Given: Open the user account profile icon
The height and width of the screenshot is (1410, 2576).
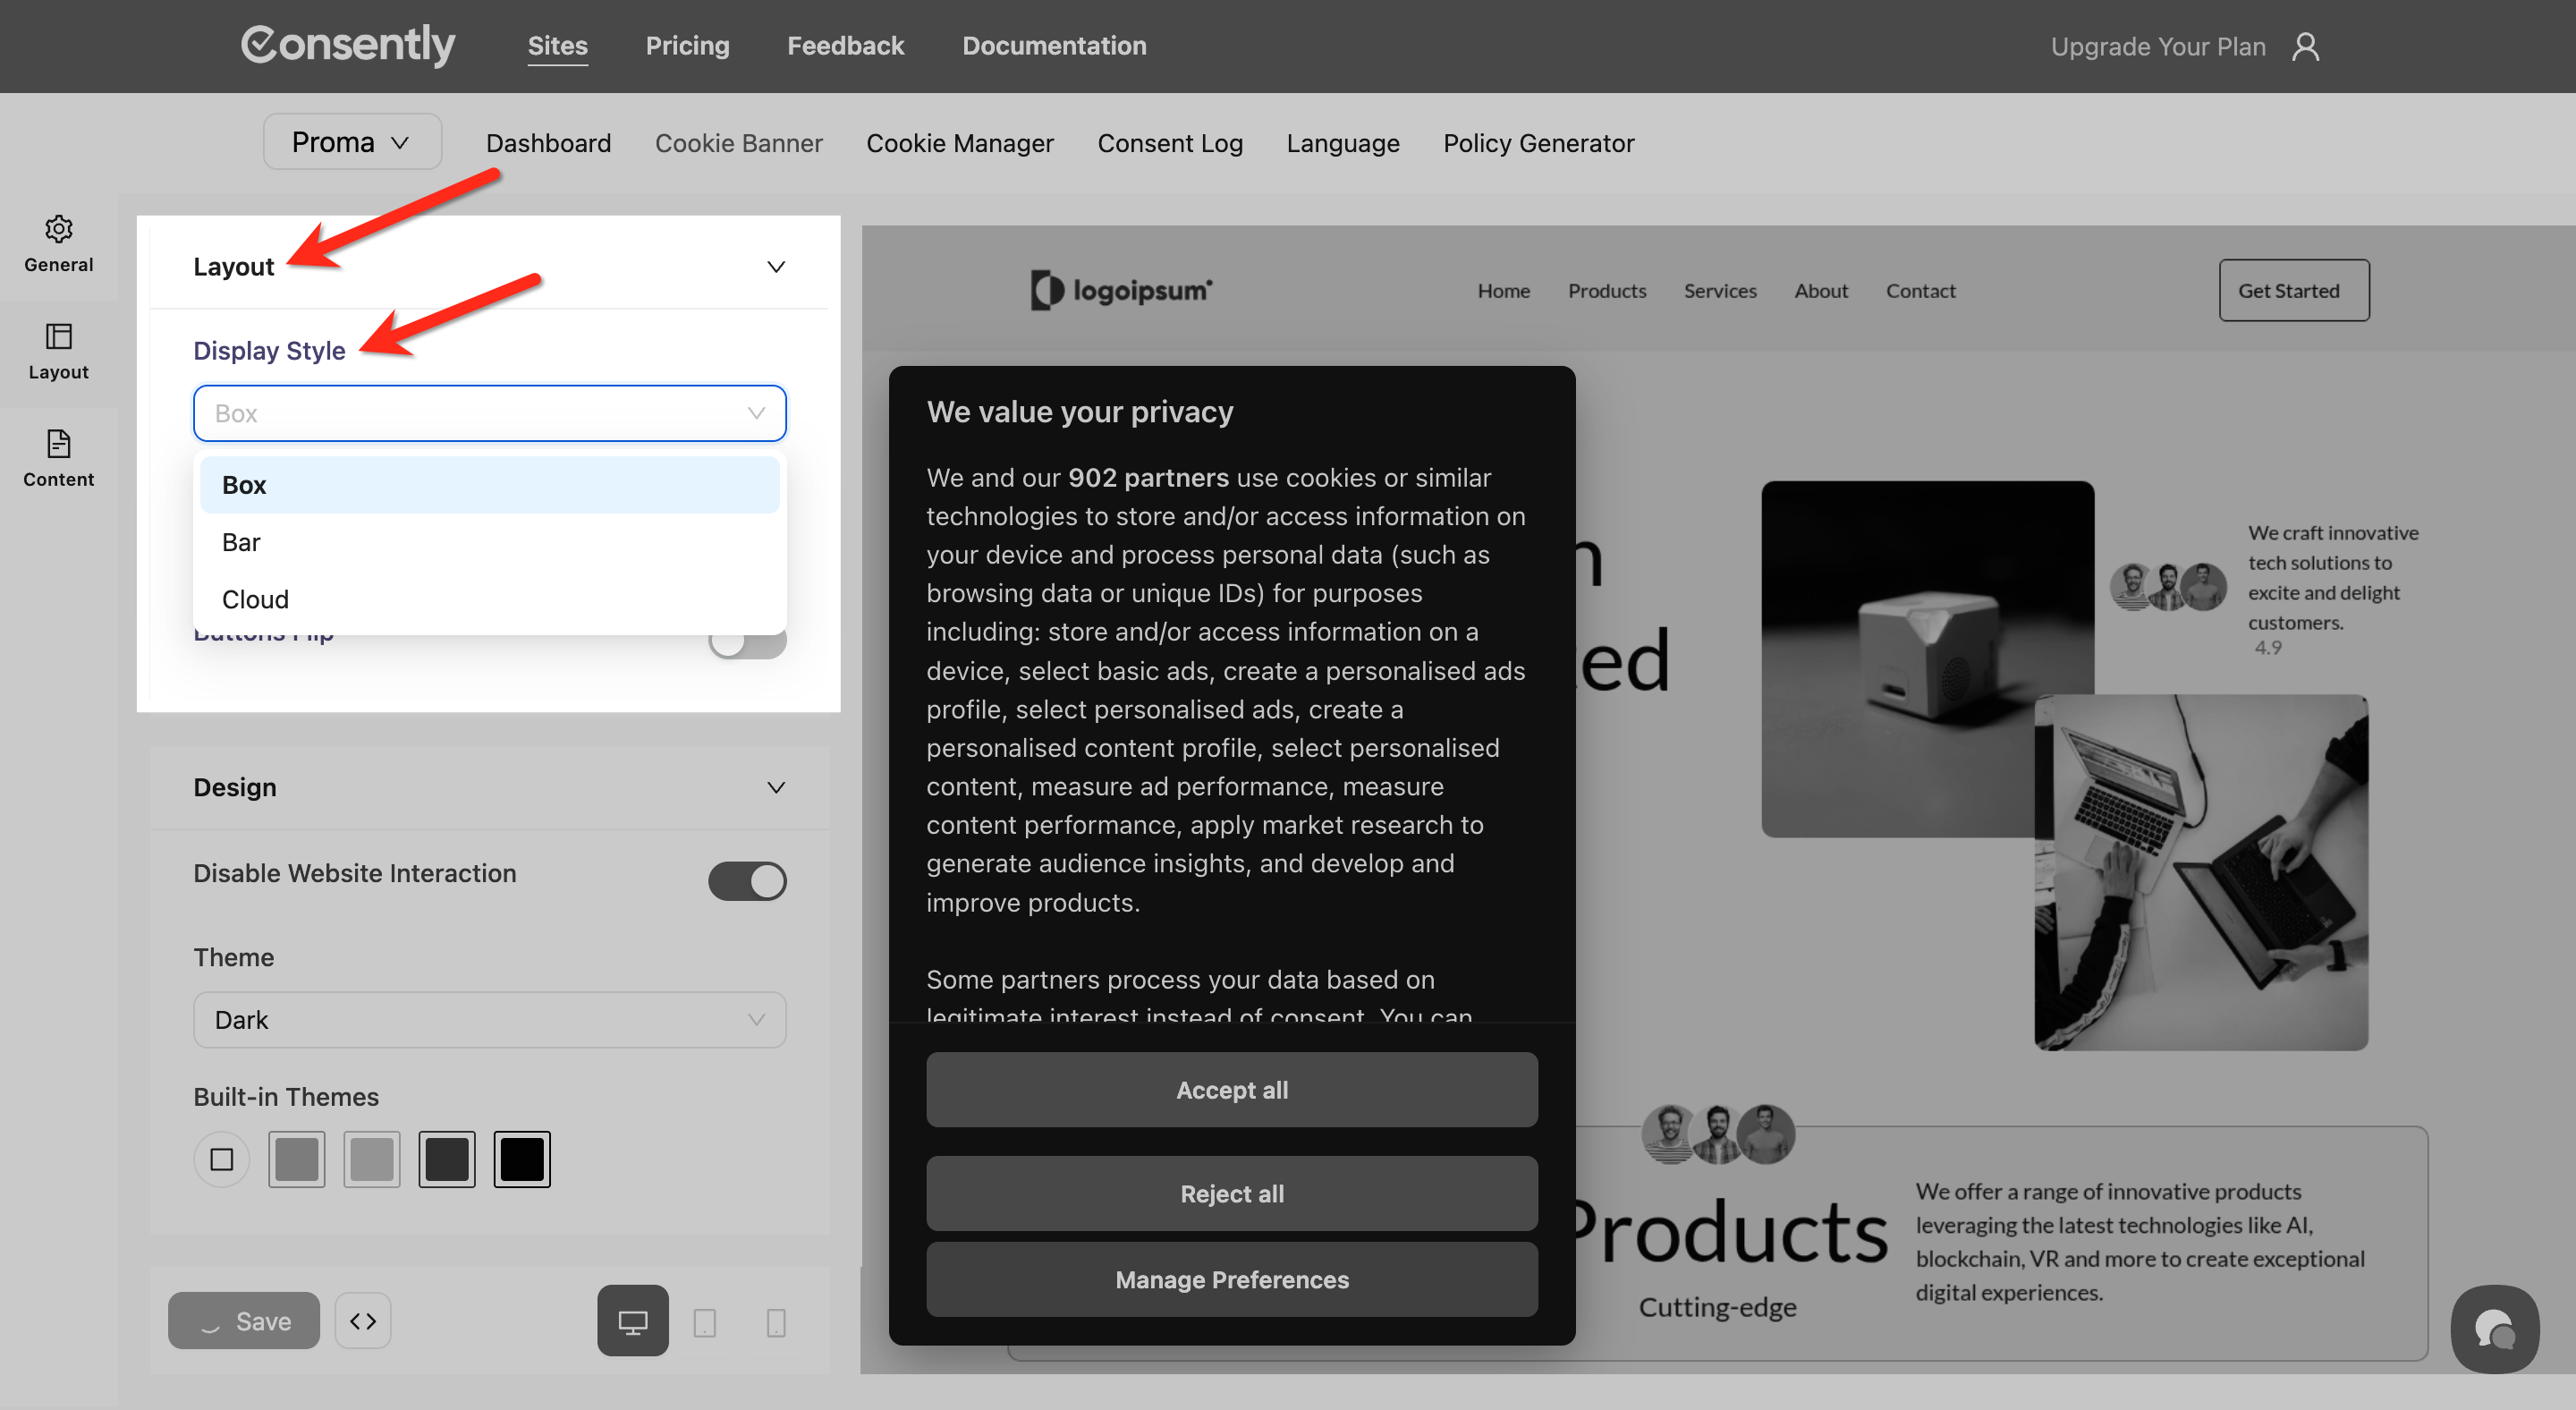Looking at the screenshot, I should coord(2305,46).
